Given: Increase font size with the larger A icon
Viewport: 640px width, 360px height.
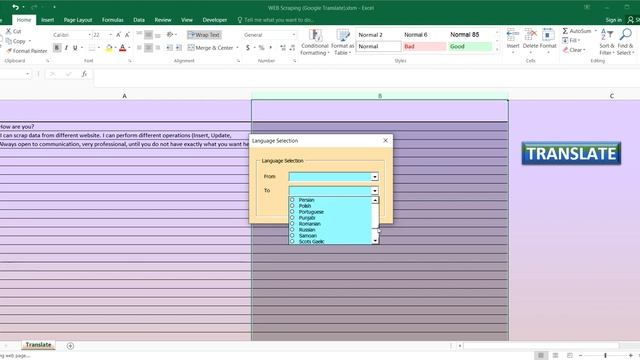Looking at the screenshot, I should click(x=118, y=35).
